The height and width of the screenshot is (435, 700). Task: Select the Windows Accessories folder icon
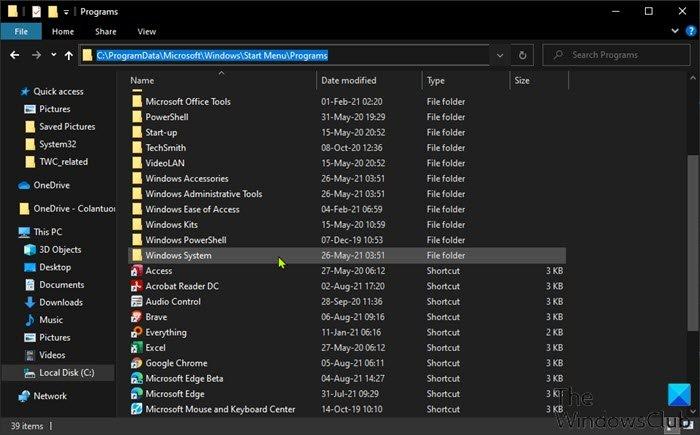coord(137,179)
